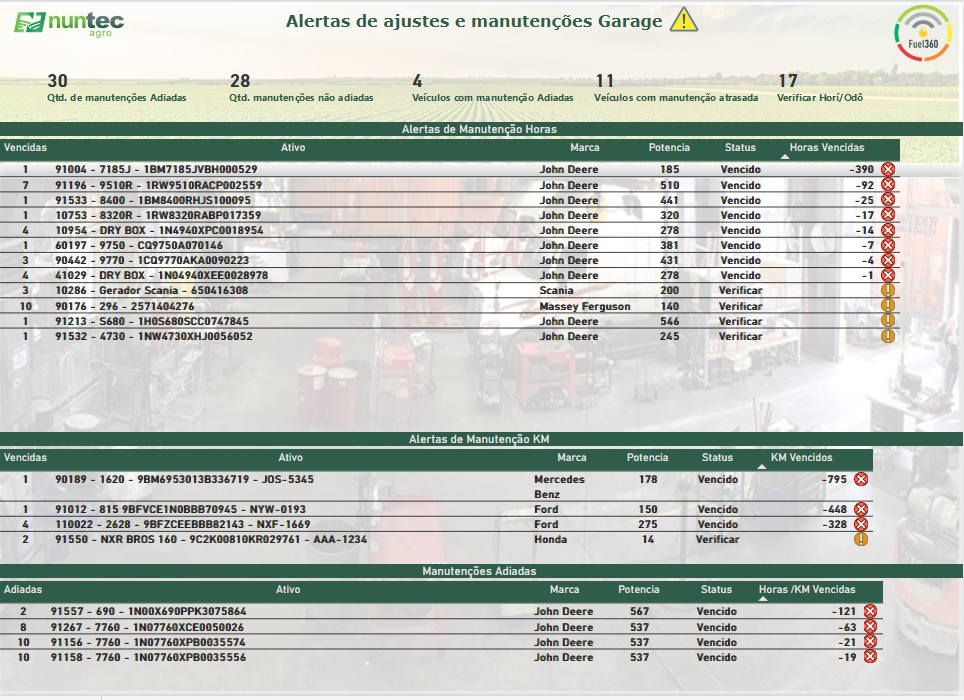The height and width of the screenshot is (700, 964).
Task: Click red X icon for asset 91267 - 7760
Action: click(x=871, y=626)
